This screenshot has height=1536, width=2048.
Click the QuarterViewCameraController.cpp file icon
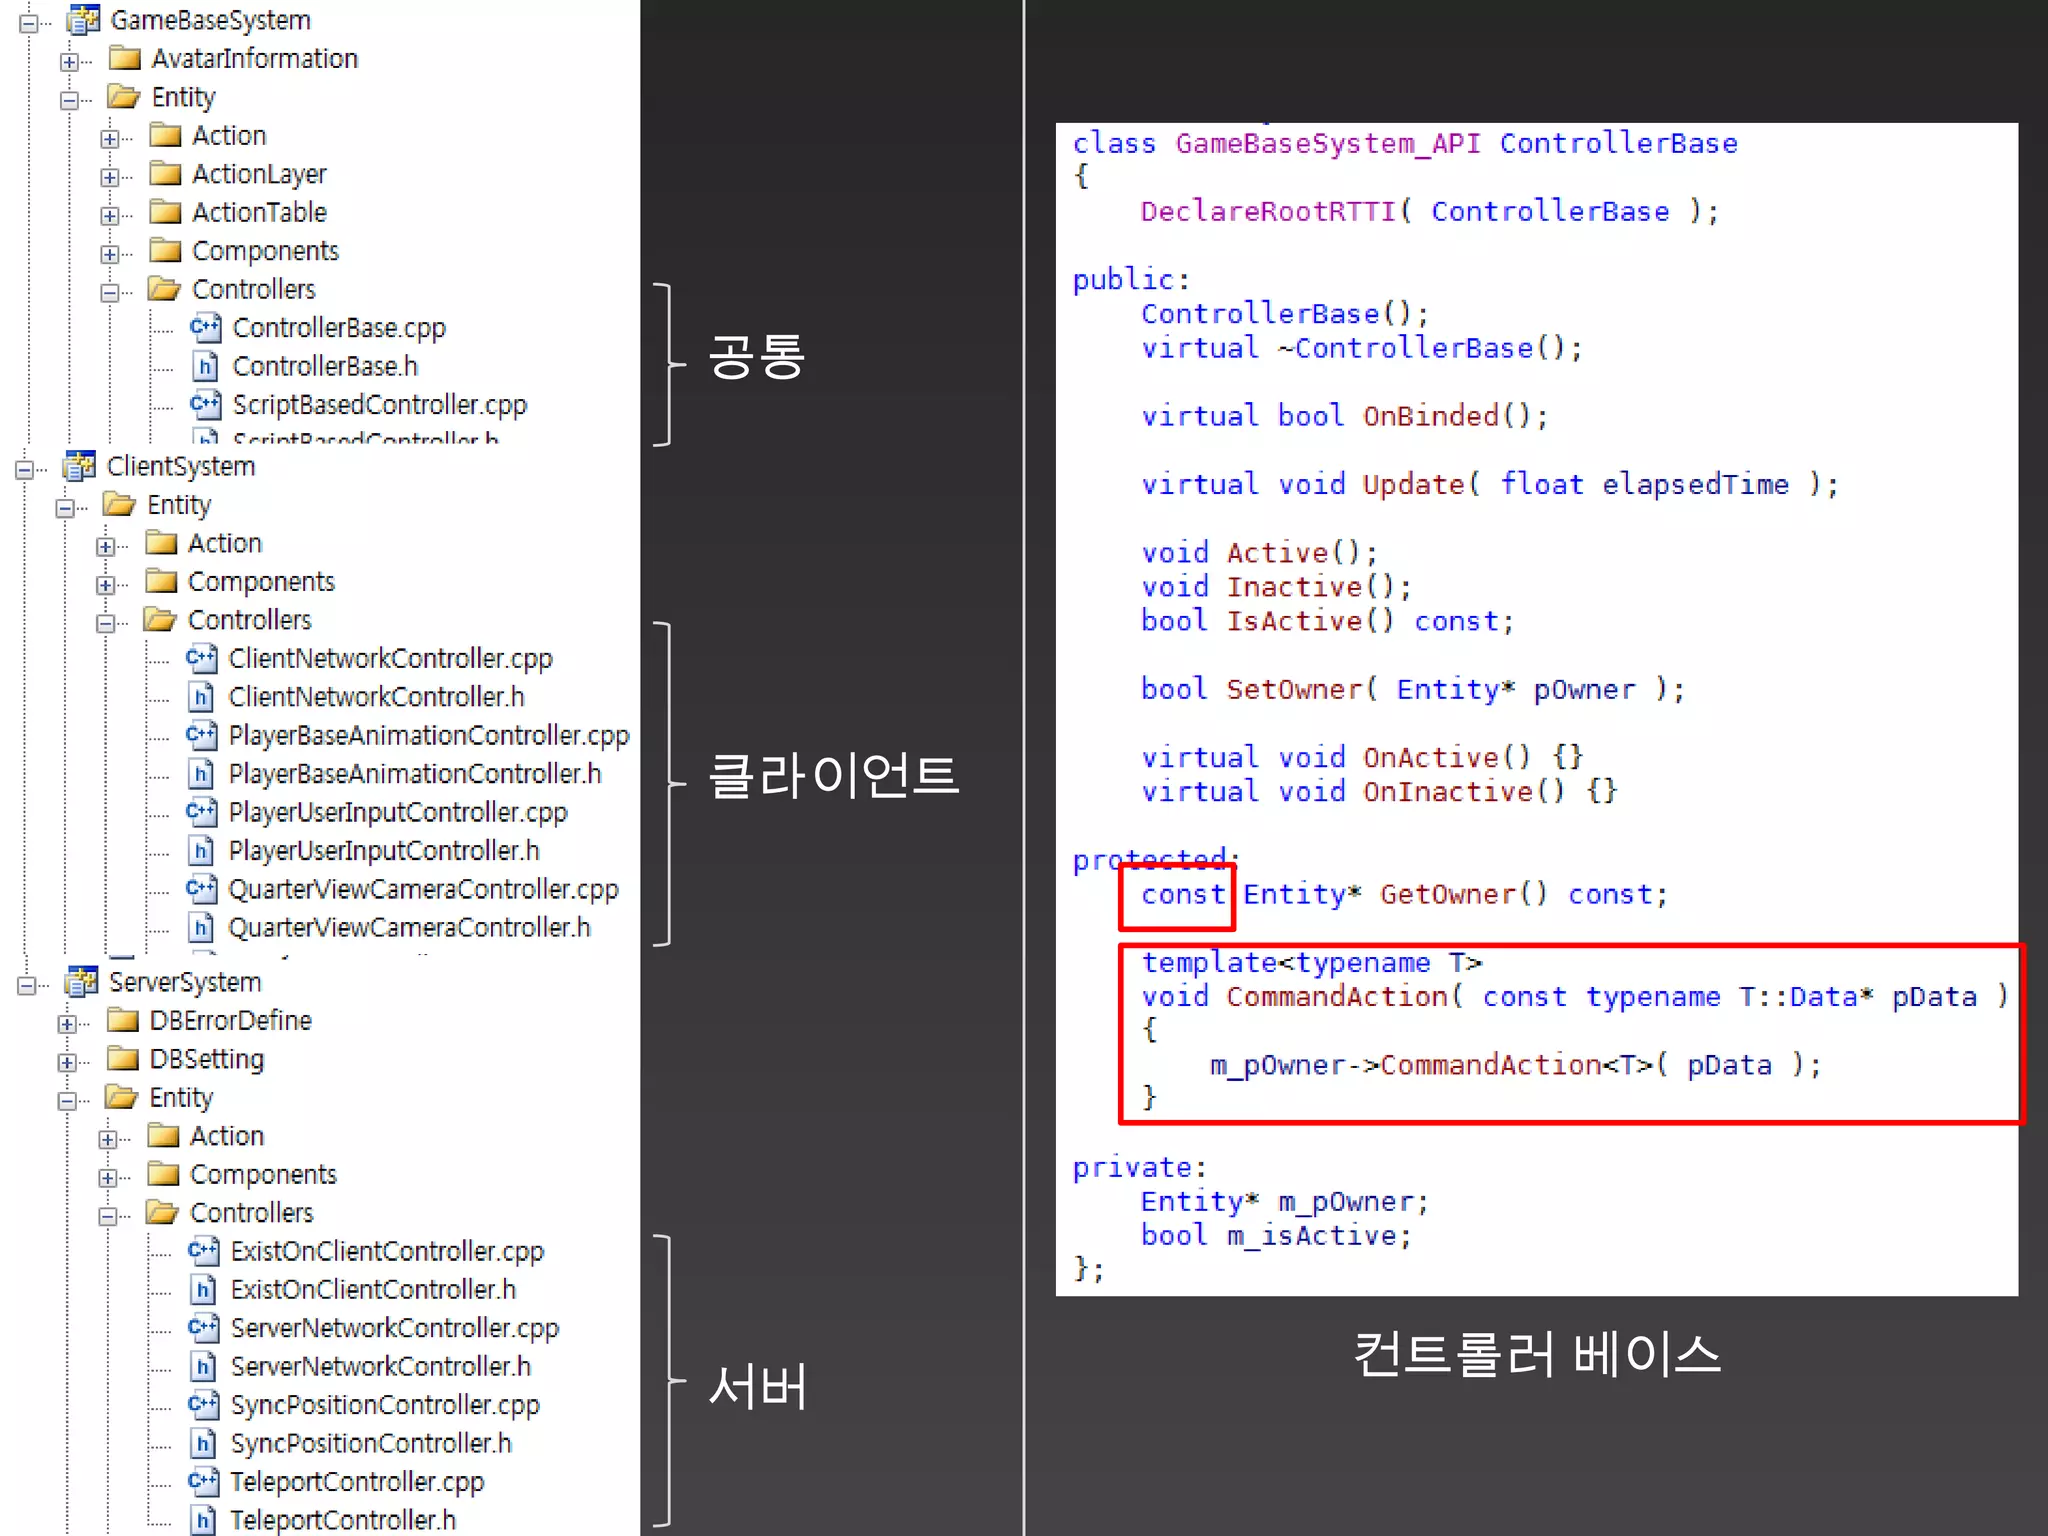click(x=201, y=889)
